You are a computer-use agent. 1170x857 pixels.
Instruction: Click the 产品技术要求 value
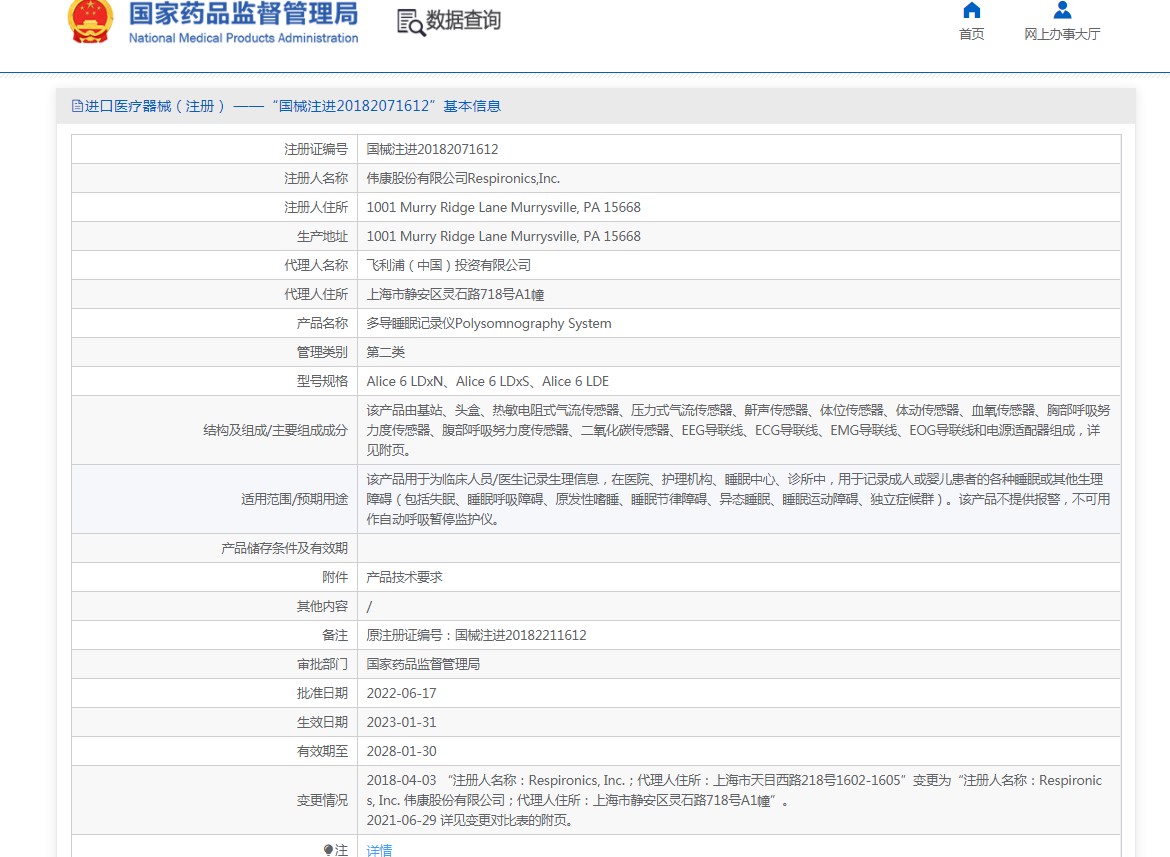404,577
